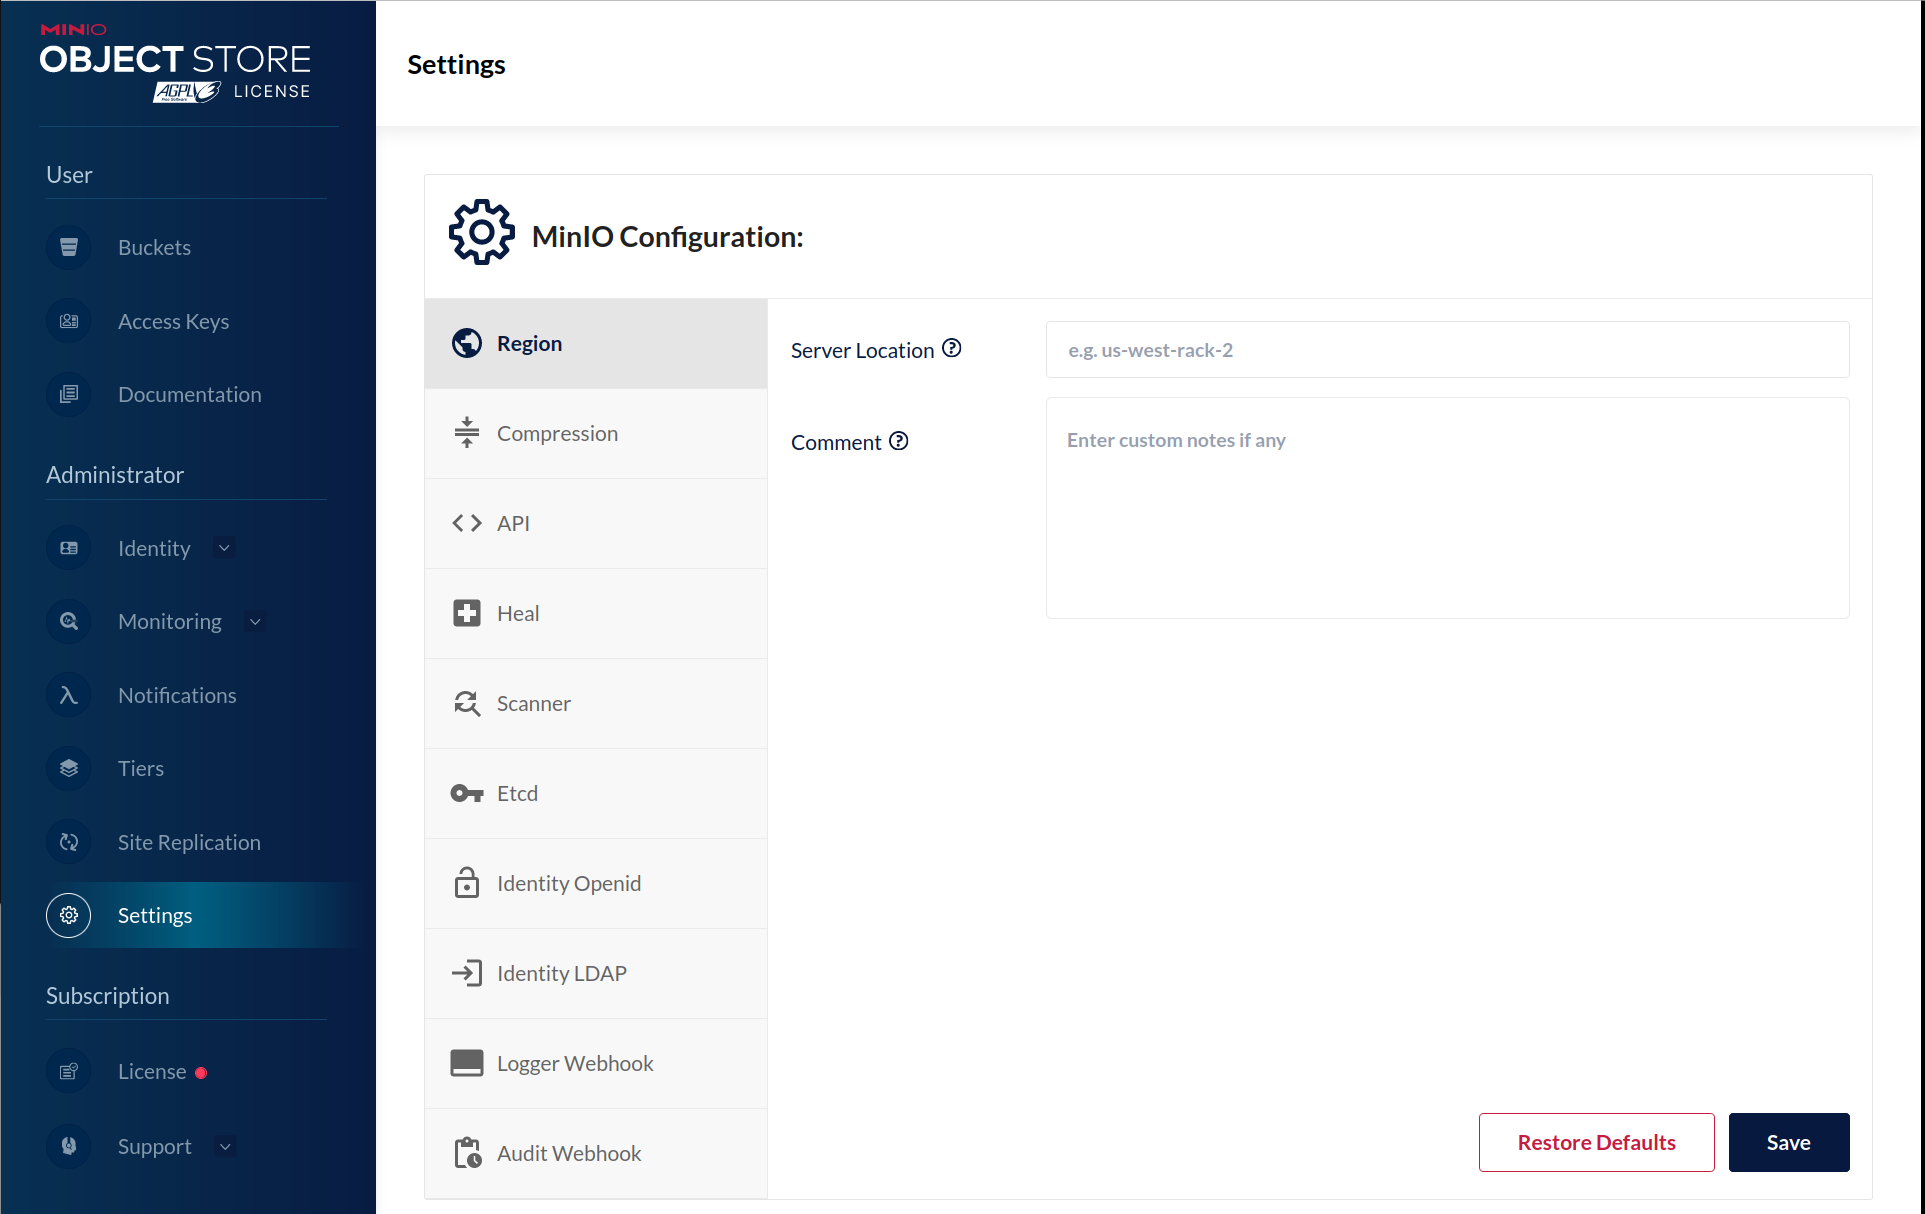Expand the Identity menu chevron
The width and height of the screenshot is (1925, 1214).
pyautogui.click(x=224, y=548)
